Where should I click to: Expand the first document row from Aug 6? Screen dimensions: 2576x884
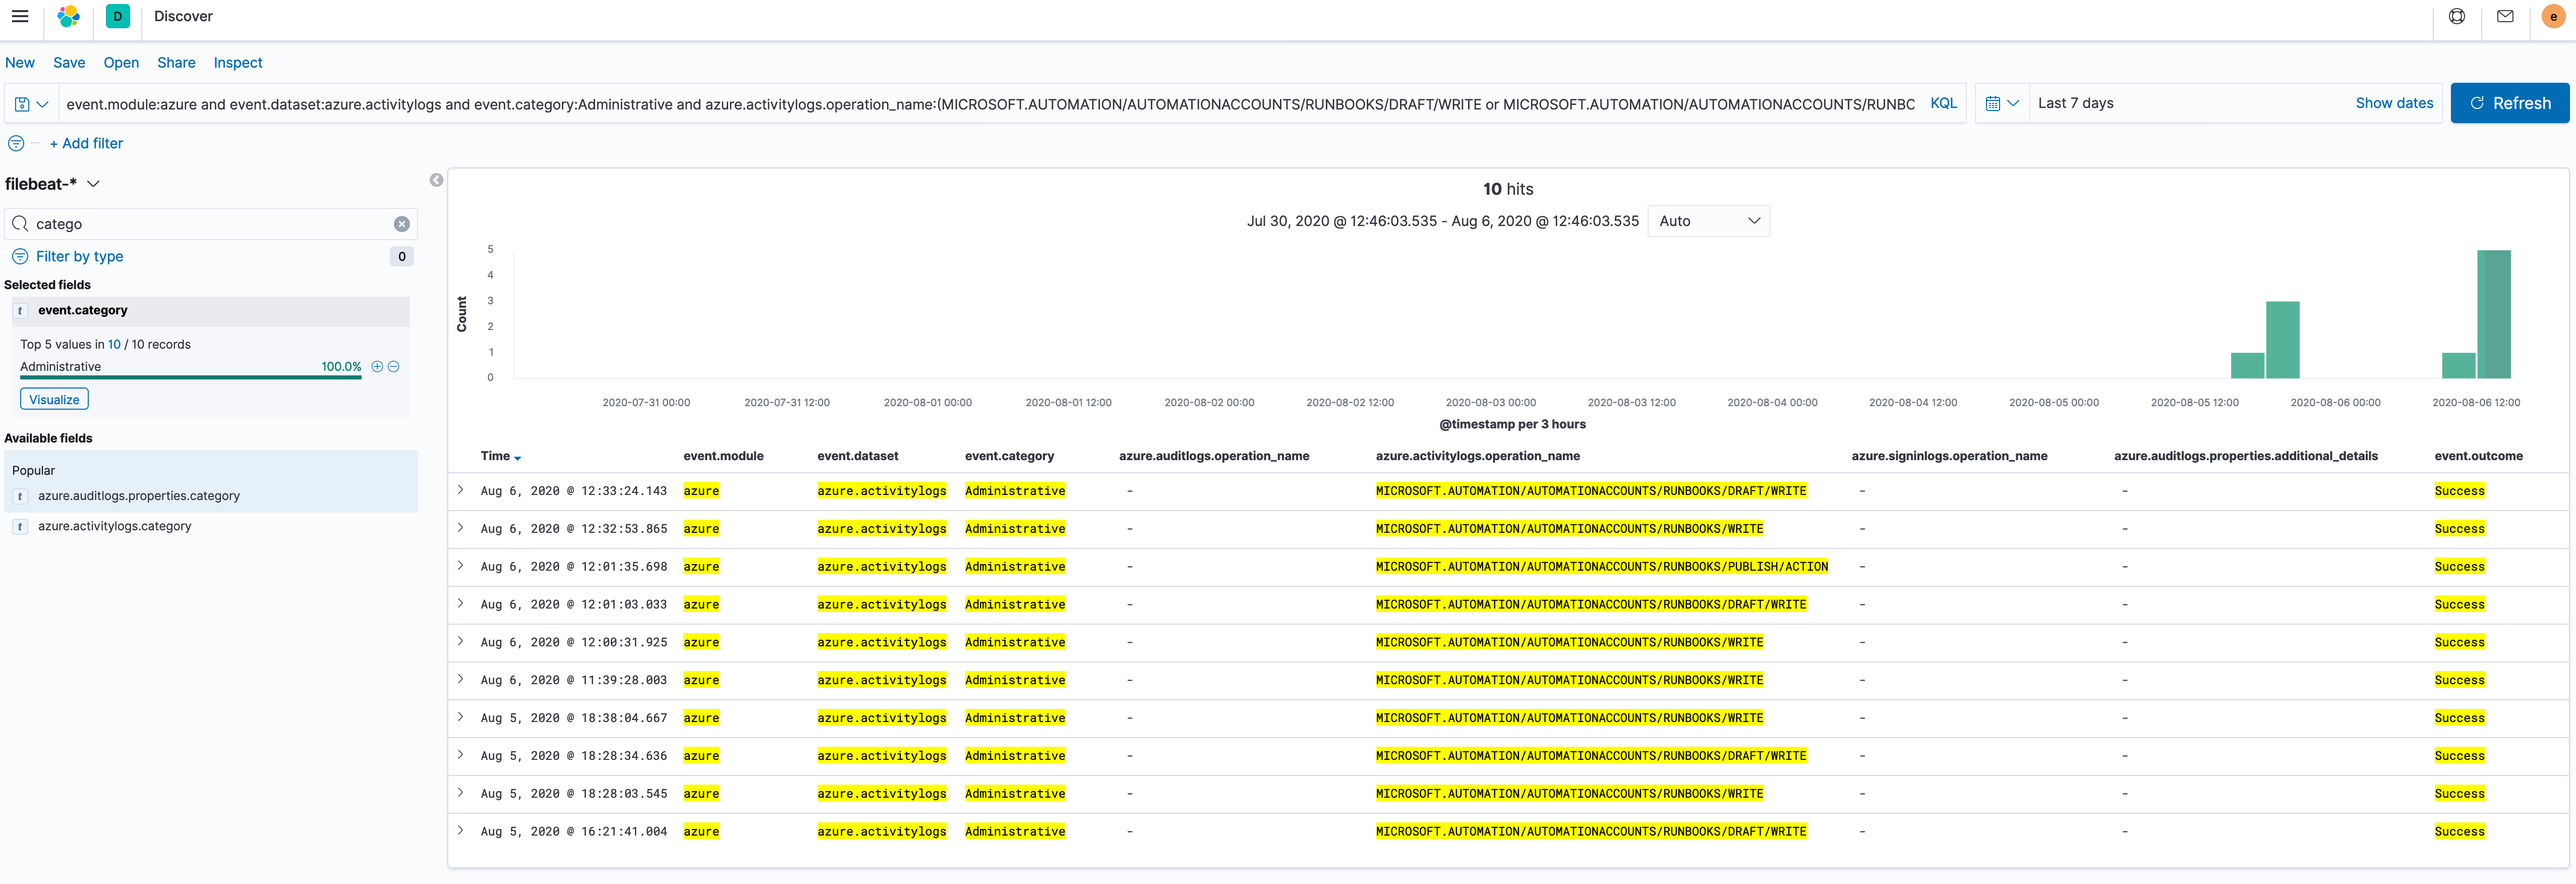[461, 489]
